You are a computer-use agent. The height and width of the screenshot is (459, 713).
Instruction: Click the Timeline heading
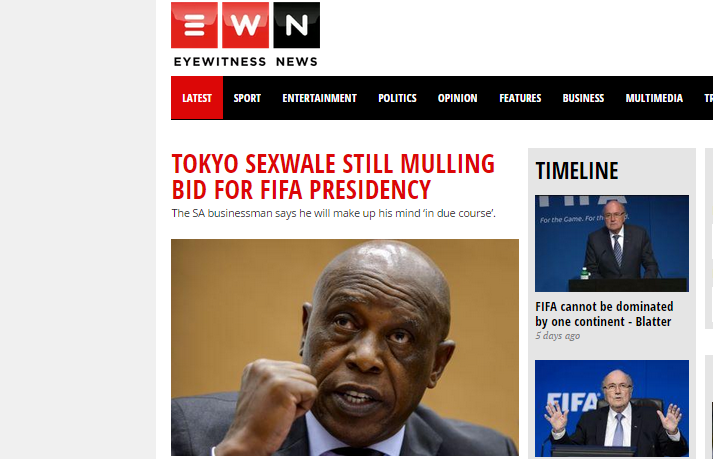(x=577, y=171)
